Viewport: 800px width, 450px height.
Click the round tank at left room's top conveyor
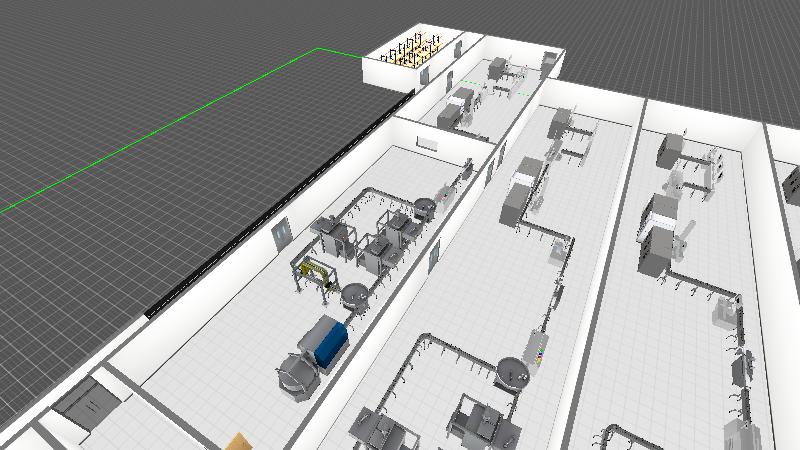(x=424, y=208)
